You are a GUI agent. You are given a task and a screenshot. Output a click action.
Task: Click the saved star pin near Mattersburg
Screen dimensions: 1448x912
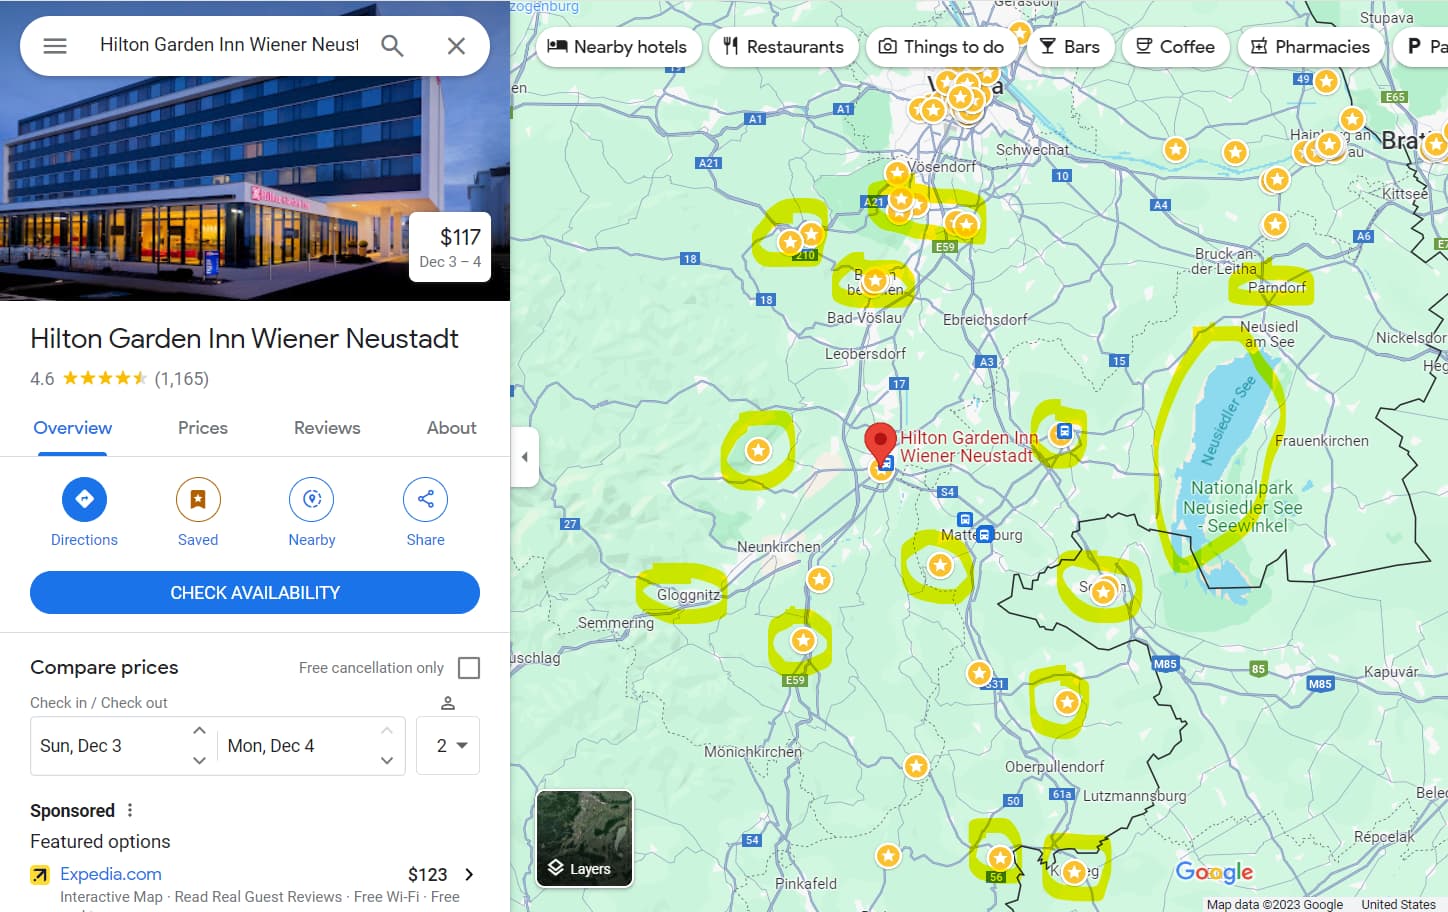click(x=940, y=566)
